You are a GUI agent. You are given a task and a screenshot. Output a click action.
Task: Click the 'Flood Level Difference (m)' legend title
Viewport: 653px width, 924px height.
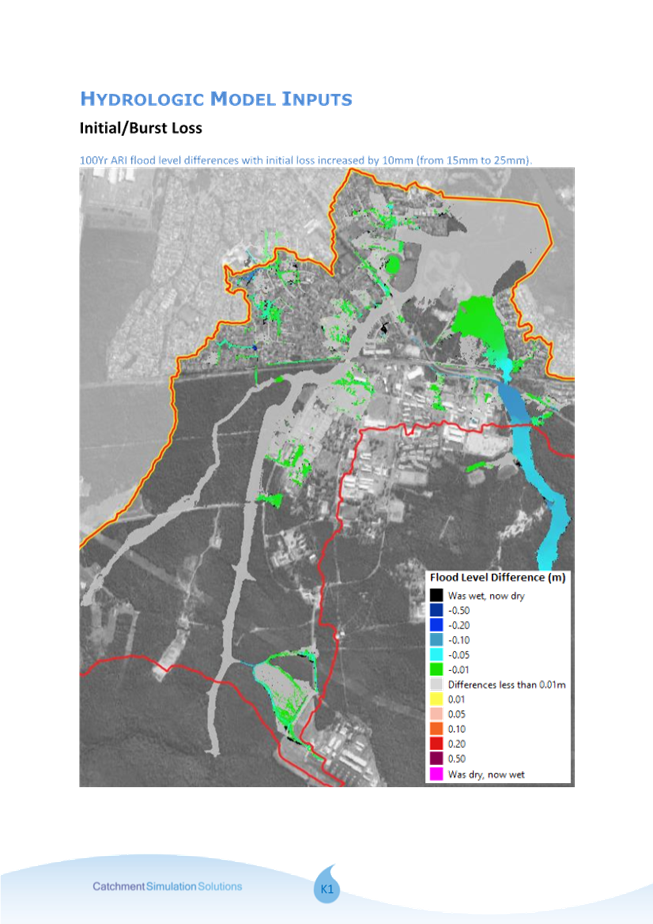click(498, 578)
